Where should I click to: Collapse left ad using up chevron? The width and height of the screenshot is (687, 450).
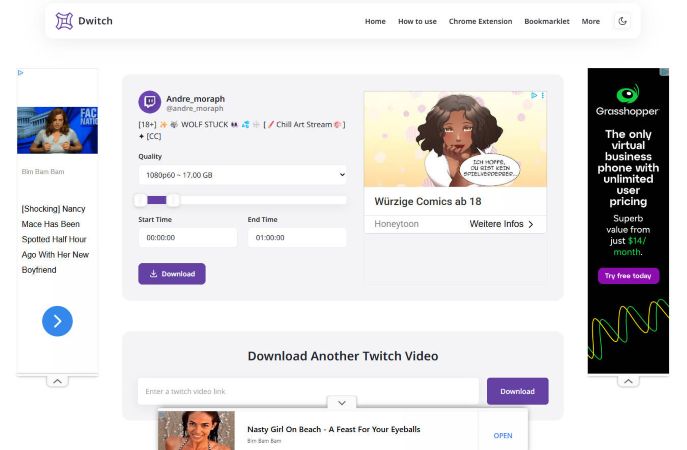pos(57,381)
